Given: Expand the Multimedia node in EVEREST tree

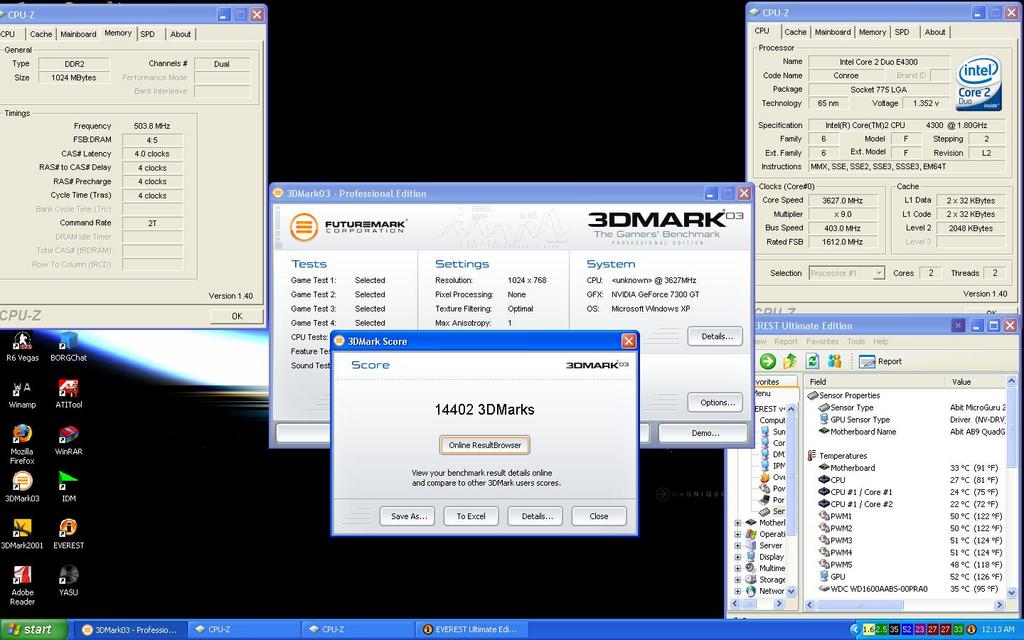Looking at the screenshot, I should [738, 568].
